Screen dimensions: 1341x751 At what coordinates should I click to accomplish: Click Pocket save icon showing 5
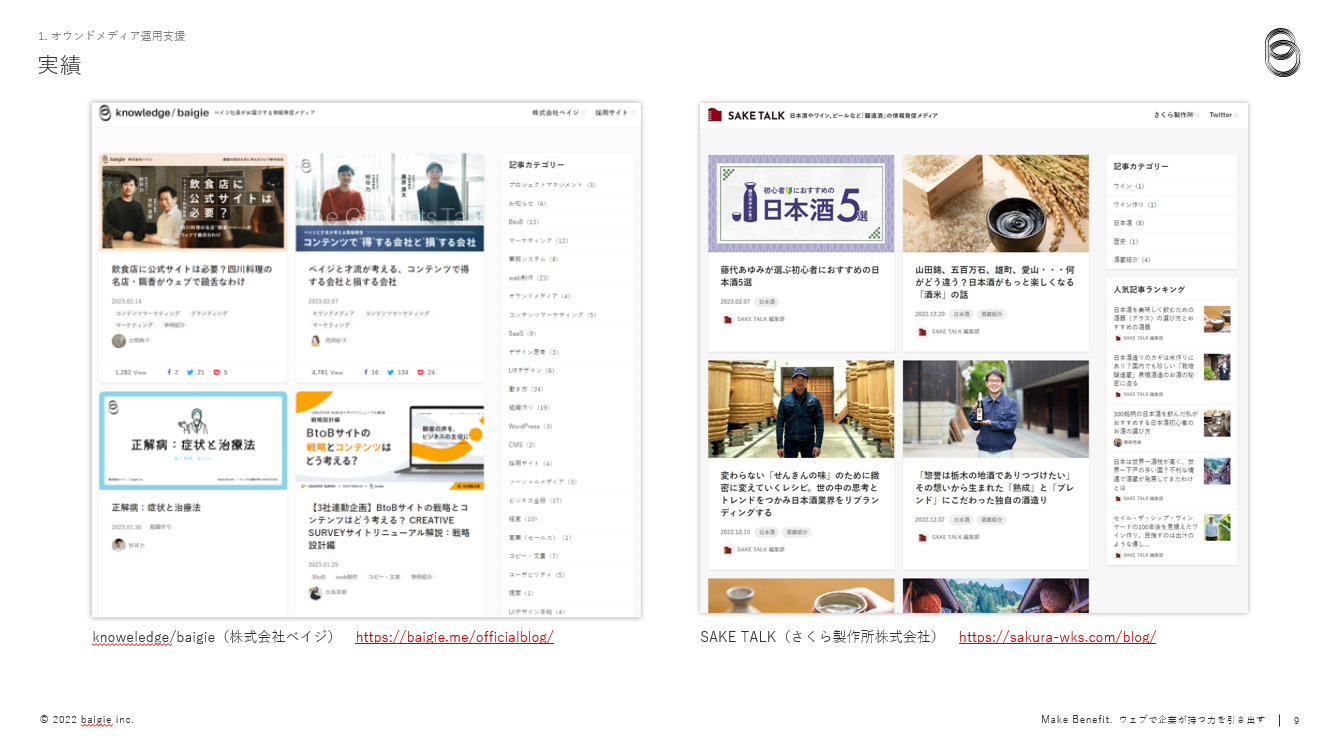pyautogui.click(x=216, y=372)
